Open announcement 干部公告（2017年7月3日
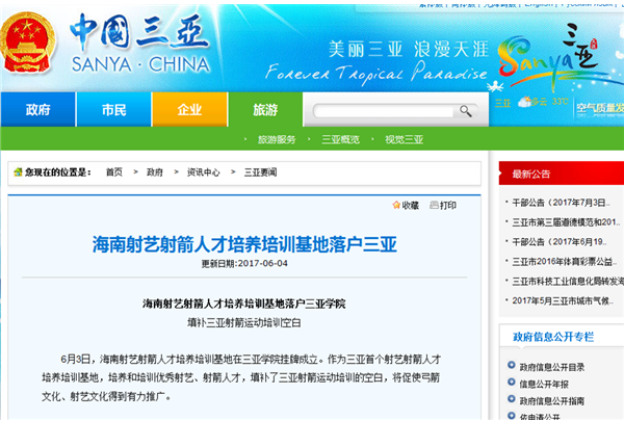The image size is (626, 421). 561,203
